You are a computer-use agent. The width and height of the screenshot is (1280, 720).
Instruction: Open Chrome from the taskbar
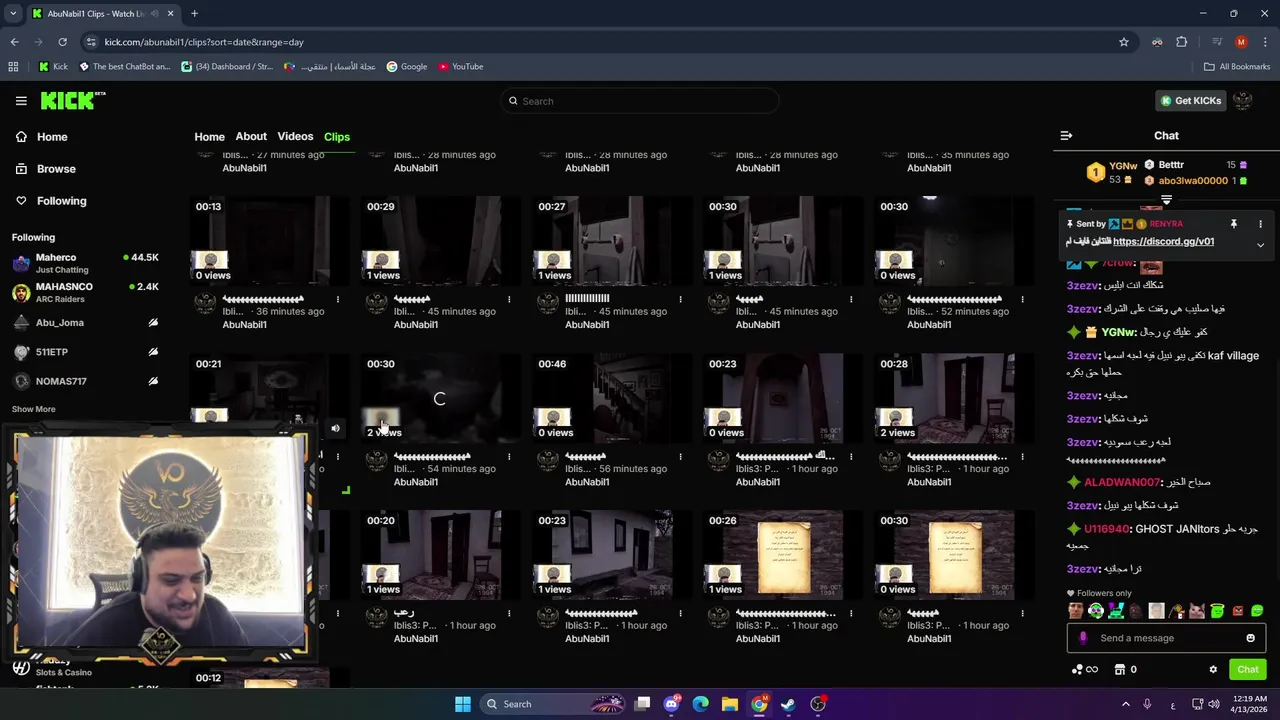point(759,704)
